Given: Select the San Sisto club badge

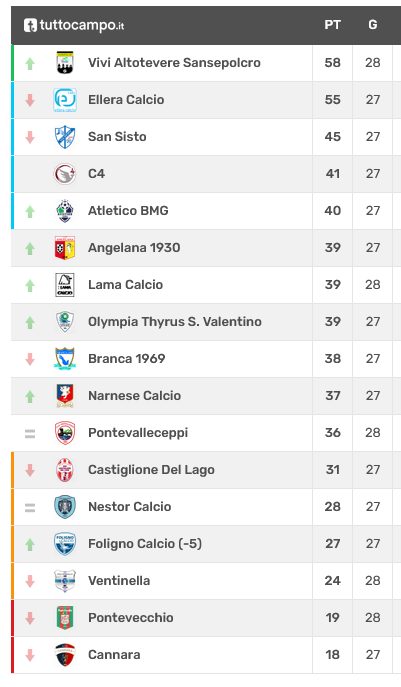Looking at the screenshot, I should click(65, 137).
